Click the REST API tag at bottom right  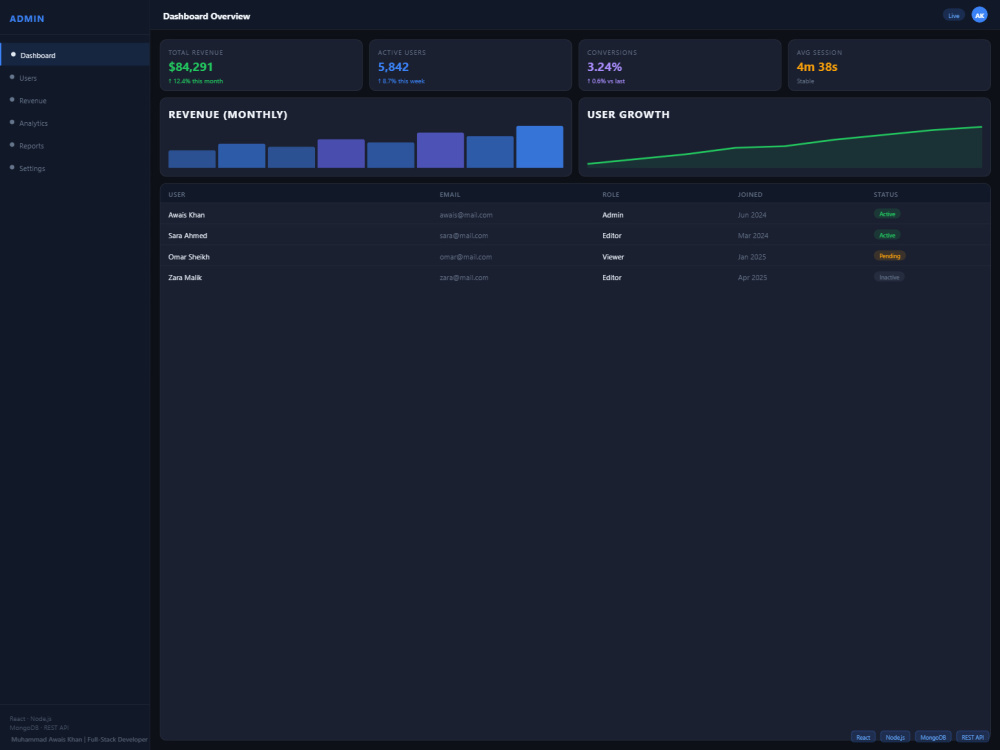(973, 737)
